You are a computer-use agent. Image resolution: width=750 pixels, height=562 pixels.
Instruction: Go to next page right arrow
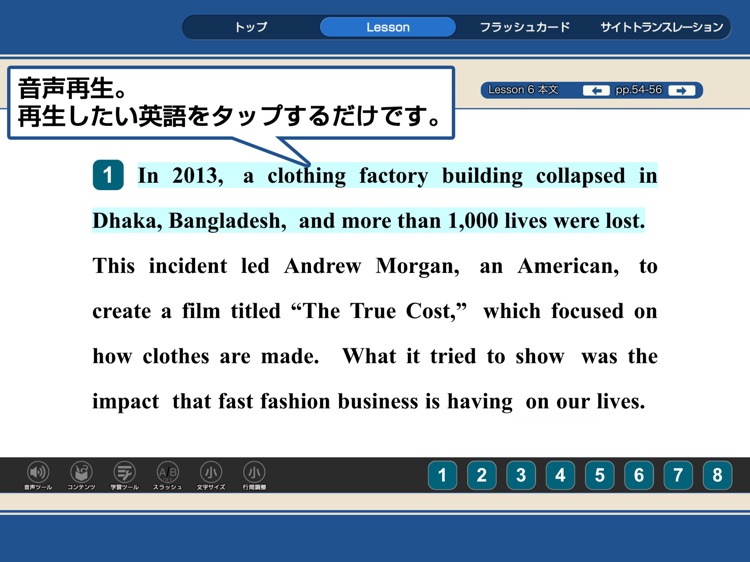pyautogui.click(x=682, y=90)
